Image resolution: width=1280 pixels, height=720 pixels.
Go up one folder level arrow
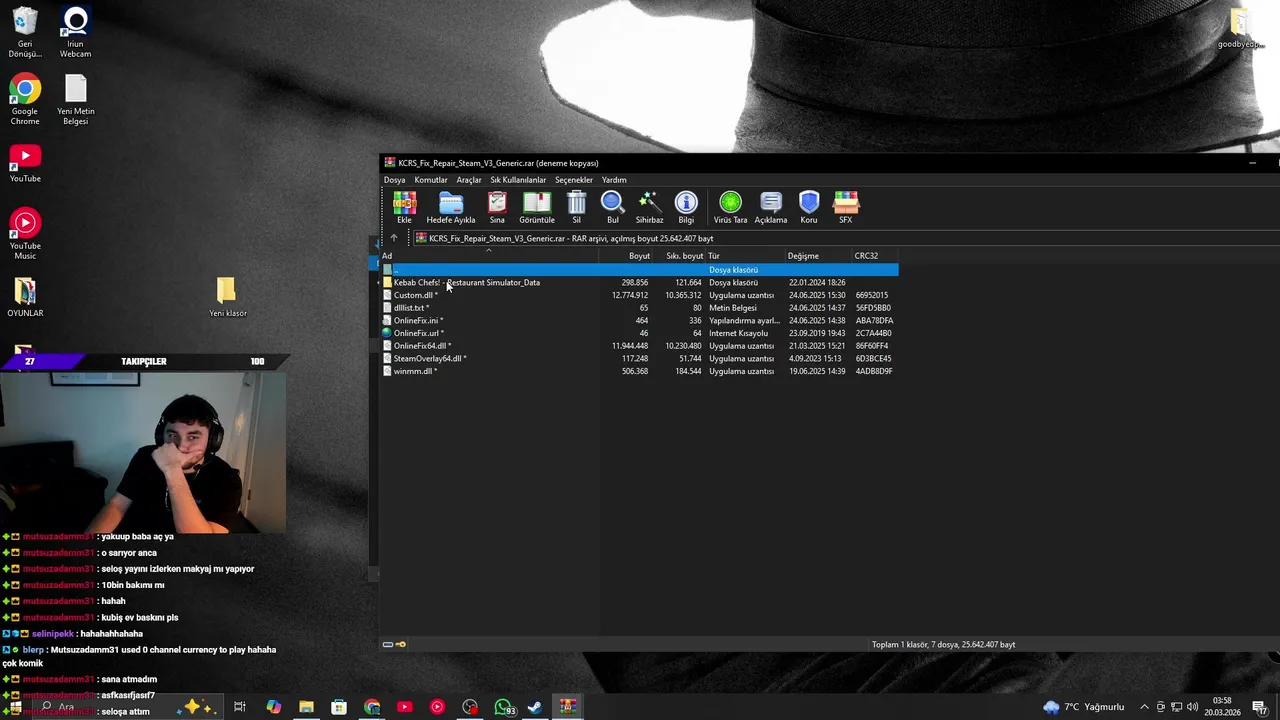pyautogui.click(x=394, y=238)
